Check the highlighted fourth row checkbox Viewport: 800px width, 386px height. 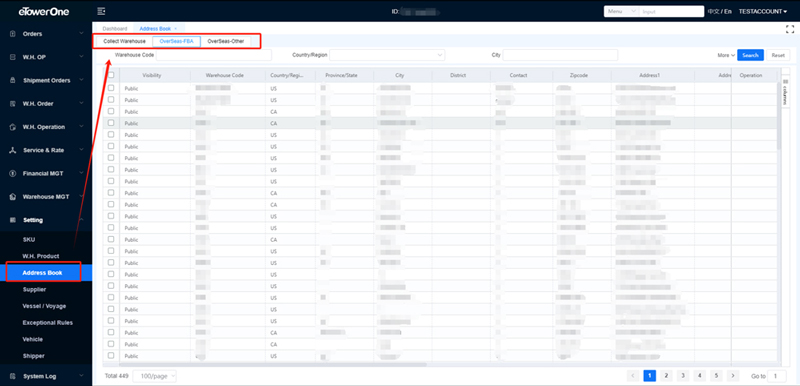111,123
